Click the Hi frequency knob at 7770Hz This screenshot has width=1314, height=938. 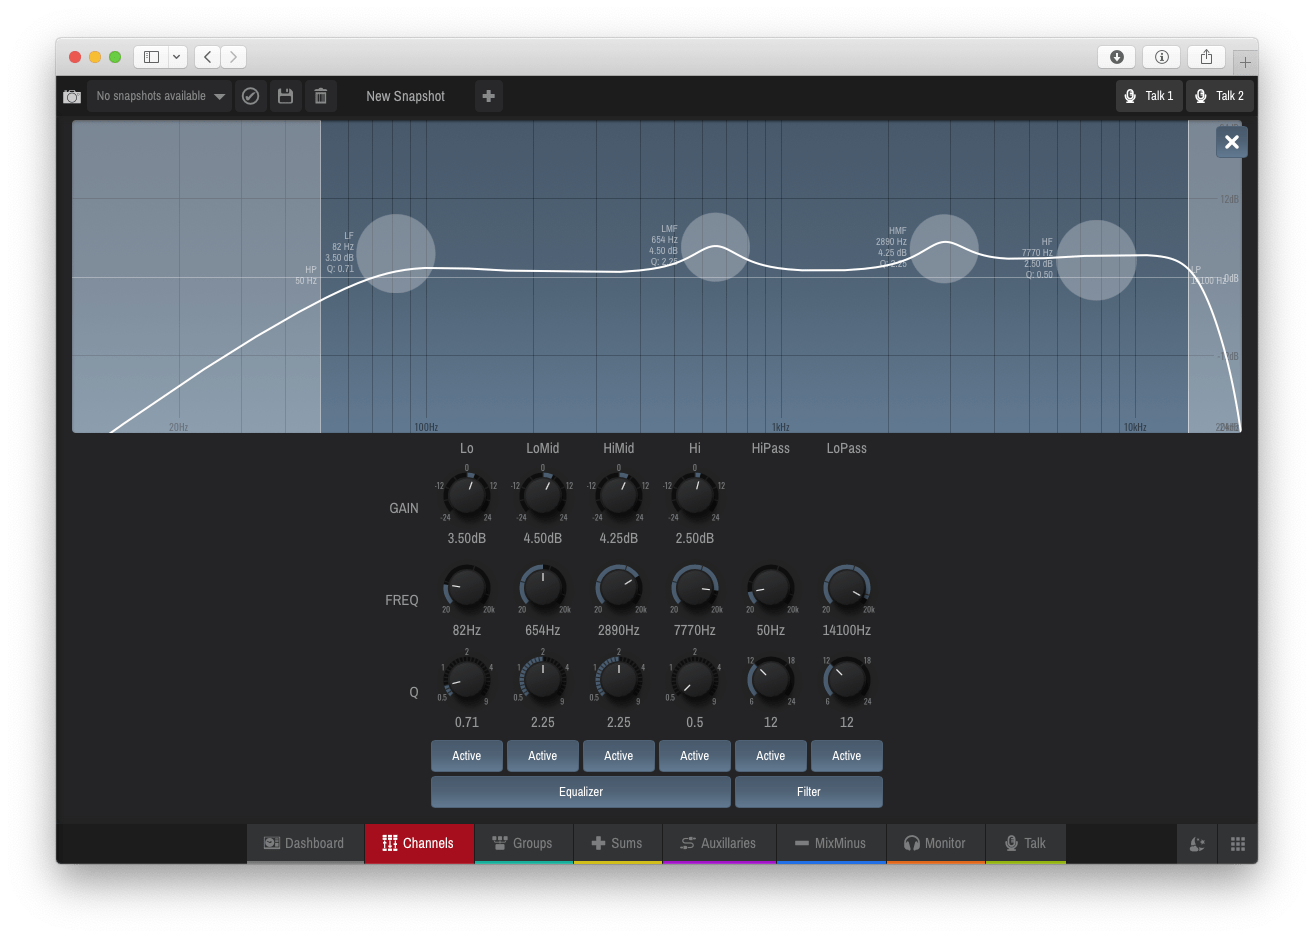coord(695,587)
